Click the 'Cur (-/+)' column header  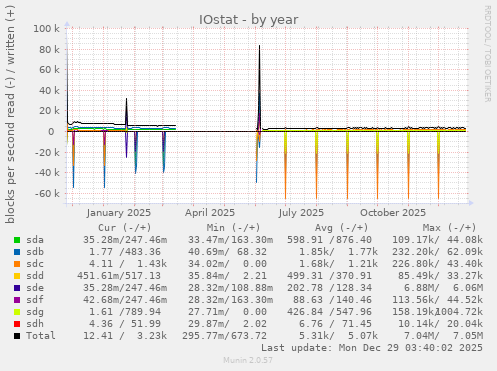(x=125, y=228)
